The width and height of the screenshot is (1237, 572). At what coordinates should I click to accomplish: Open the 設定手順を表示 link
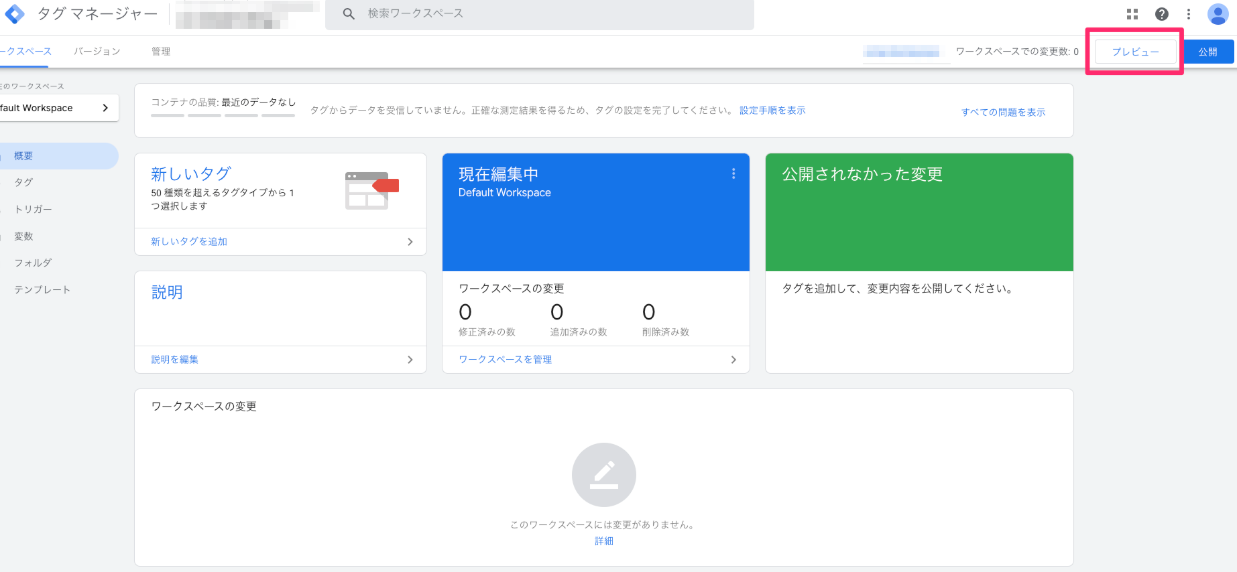[x=772, y=111]
